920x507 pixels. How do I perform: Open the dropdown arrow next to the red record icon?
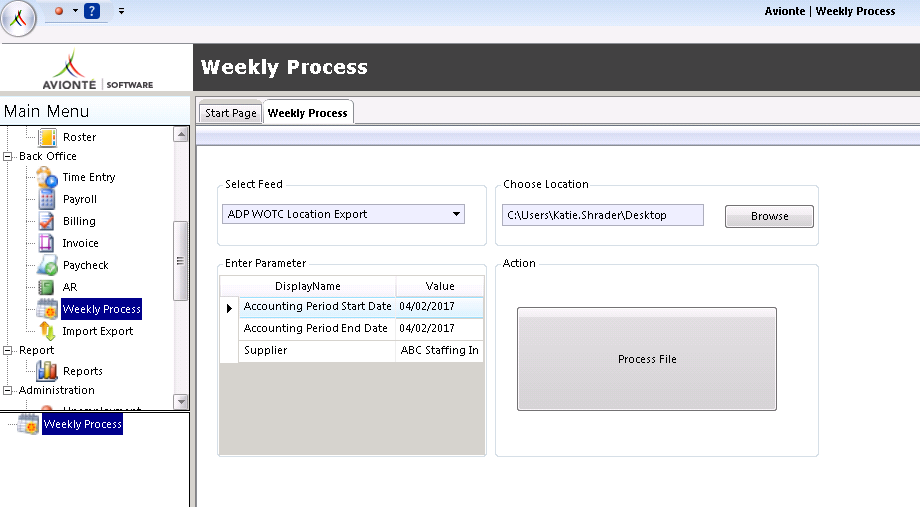tap(75, 11)
